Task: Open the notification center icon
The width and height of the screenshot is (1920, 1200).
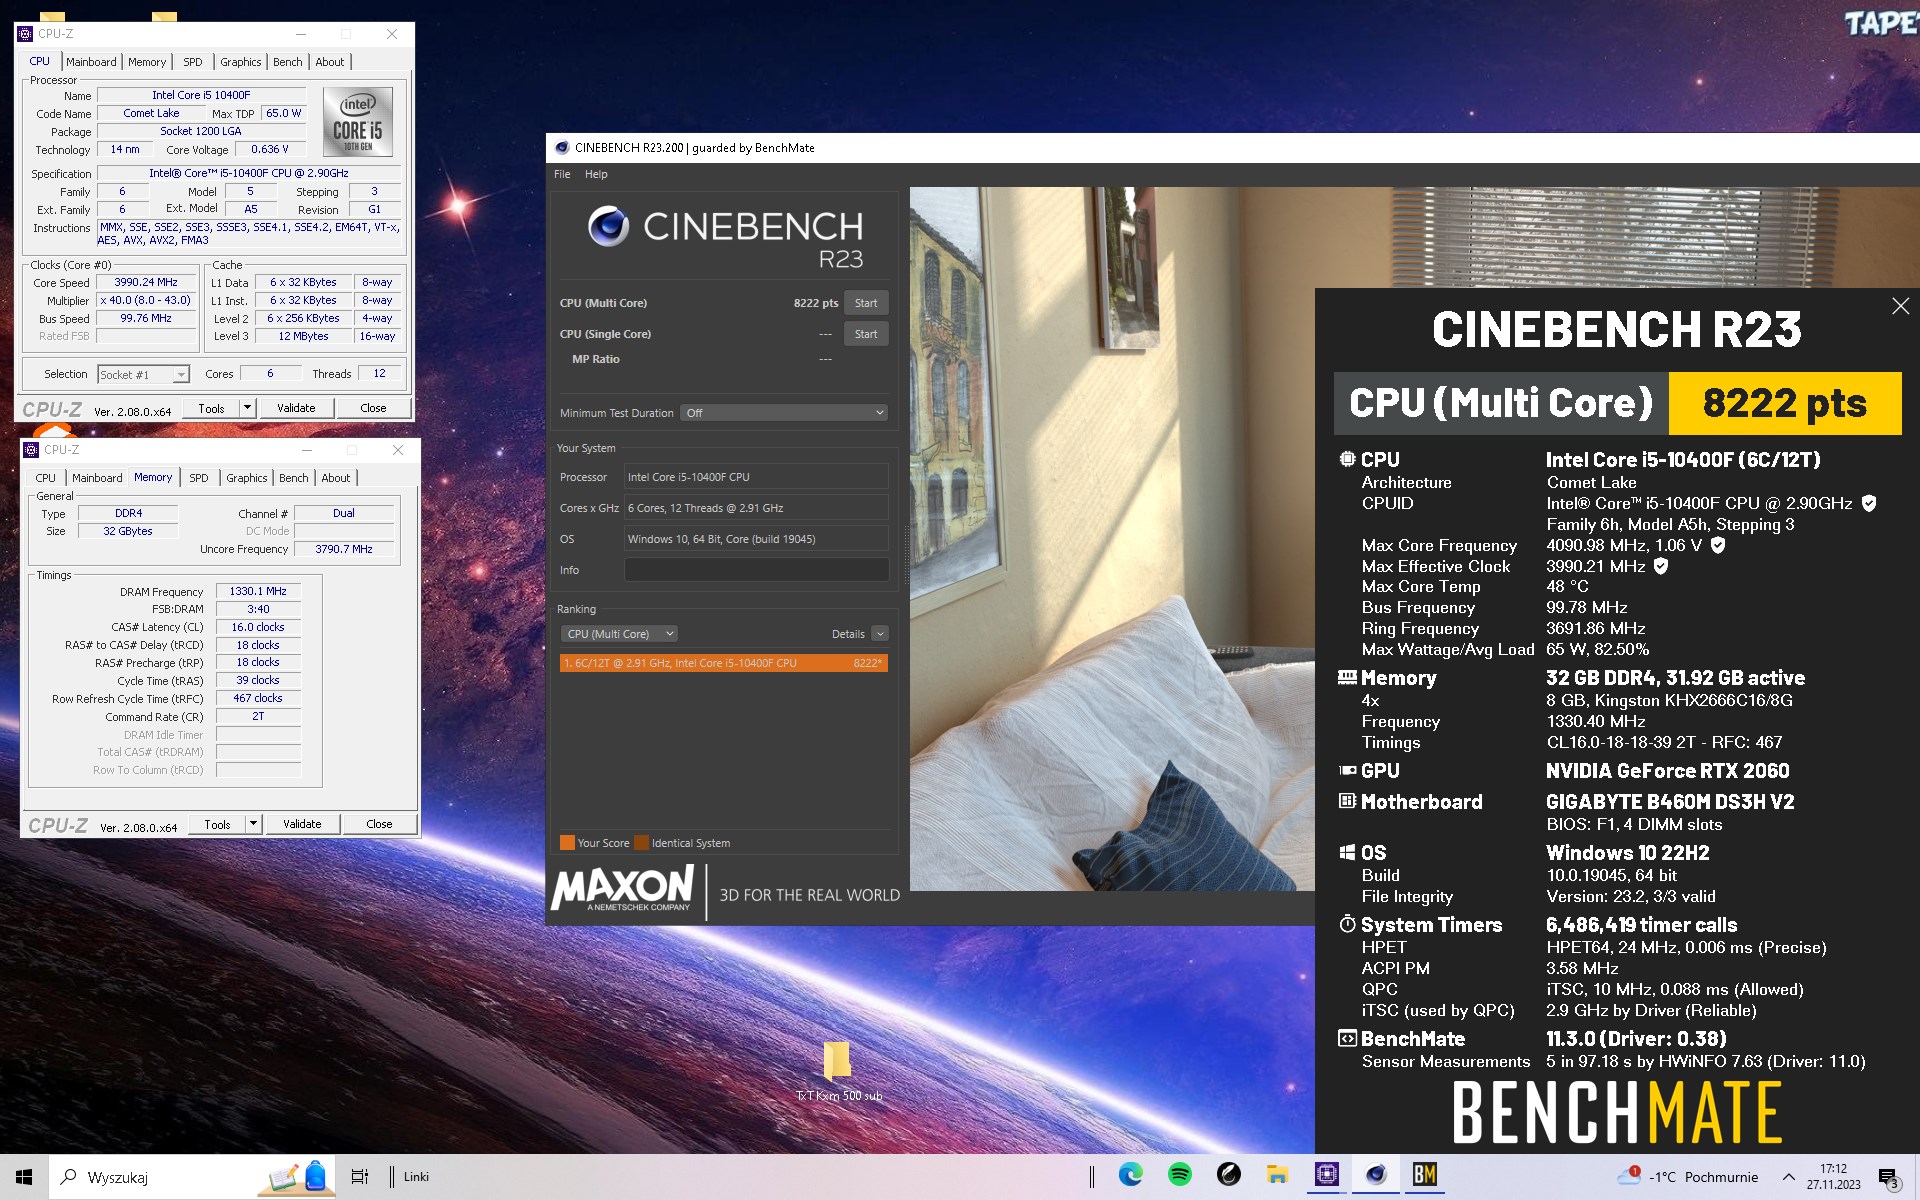Action: [1888, 1178]
